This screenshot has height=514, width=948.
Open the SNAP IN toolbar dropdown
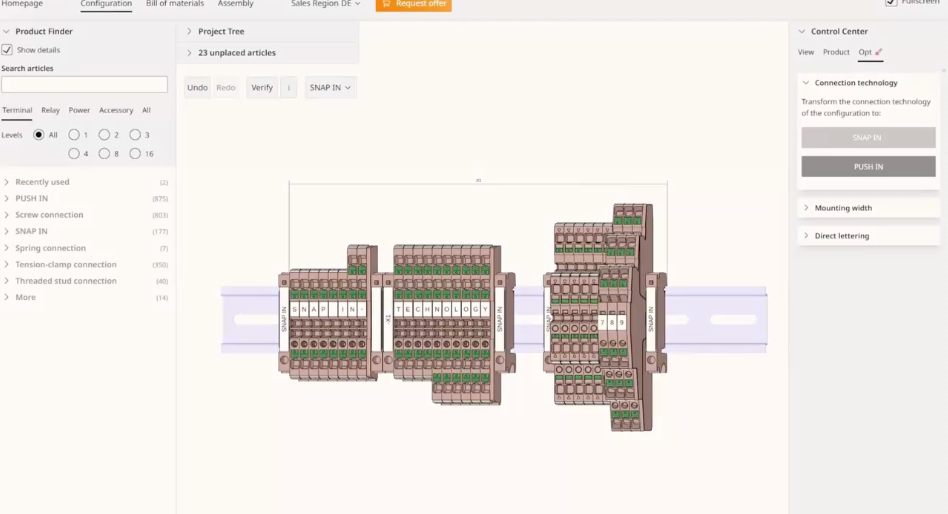(x=330, y=88)
